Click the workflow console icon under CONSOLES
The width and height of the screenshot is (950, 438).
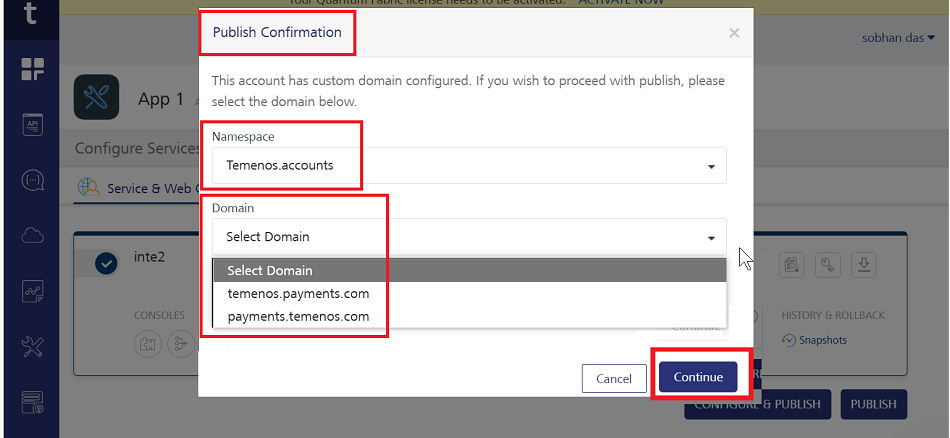click(180, 342)
